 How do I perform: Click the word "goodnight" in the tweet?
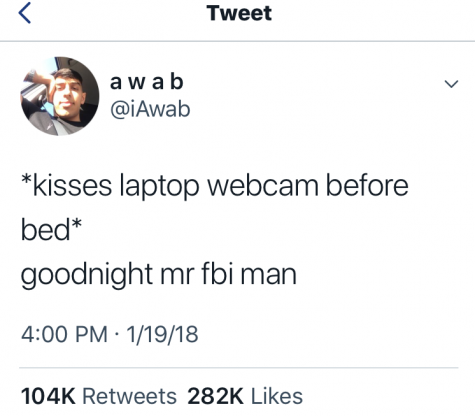pyautogui.click(x=87, y=275)
